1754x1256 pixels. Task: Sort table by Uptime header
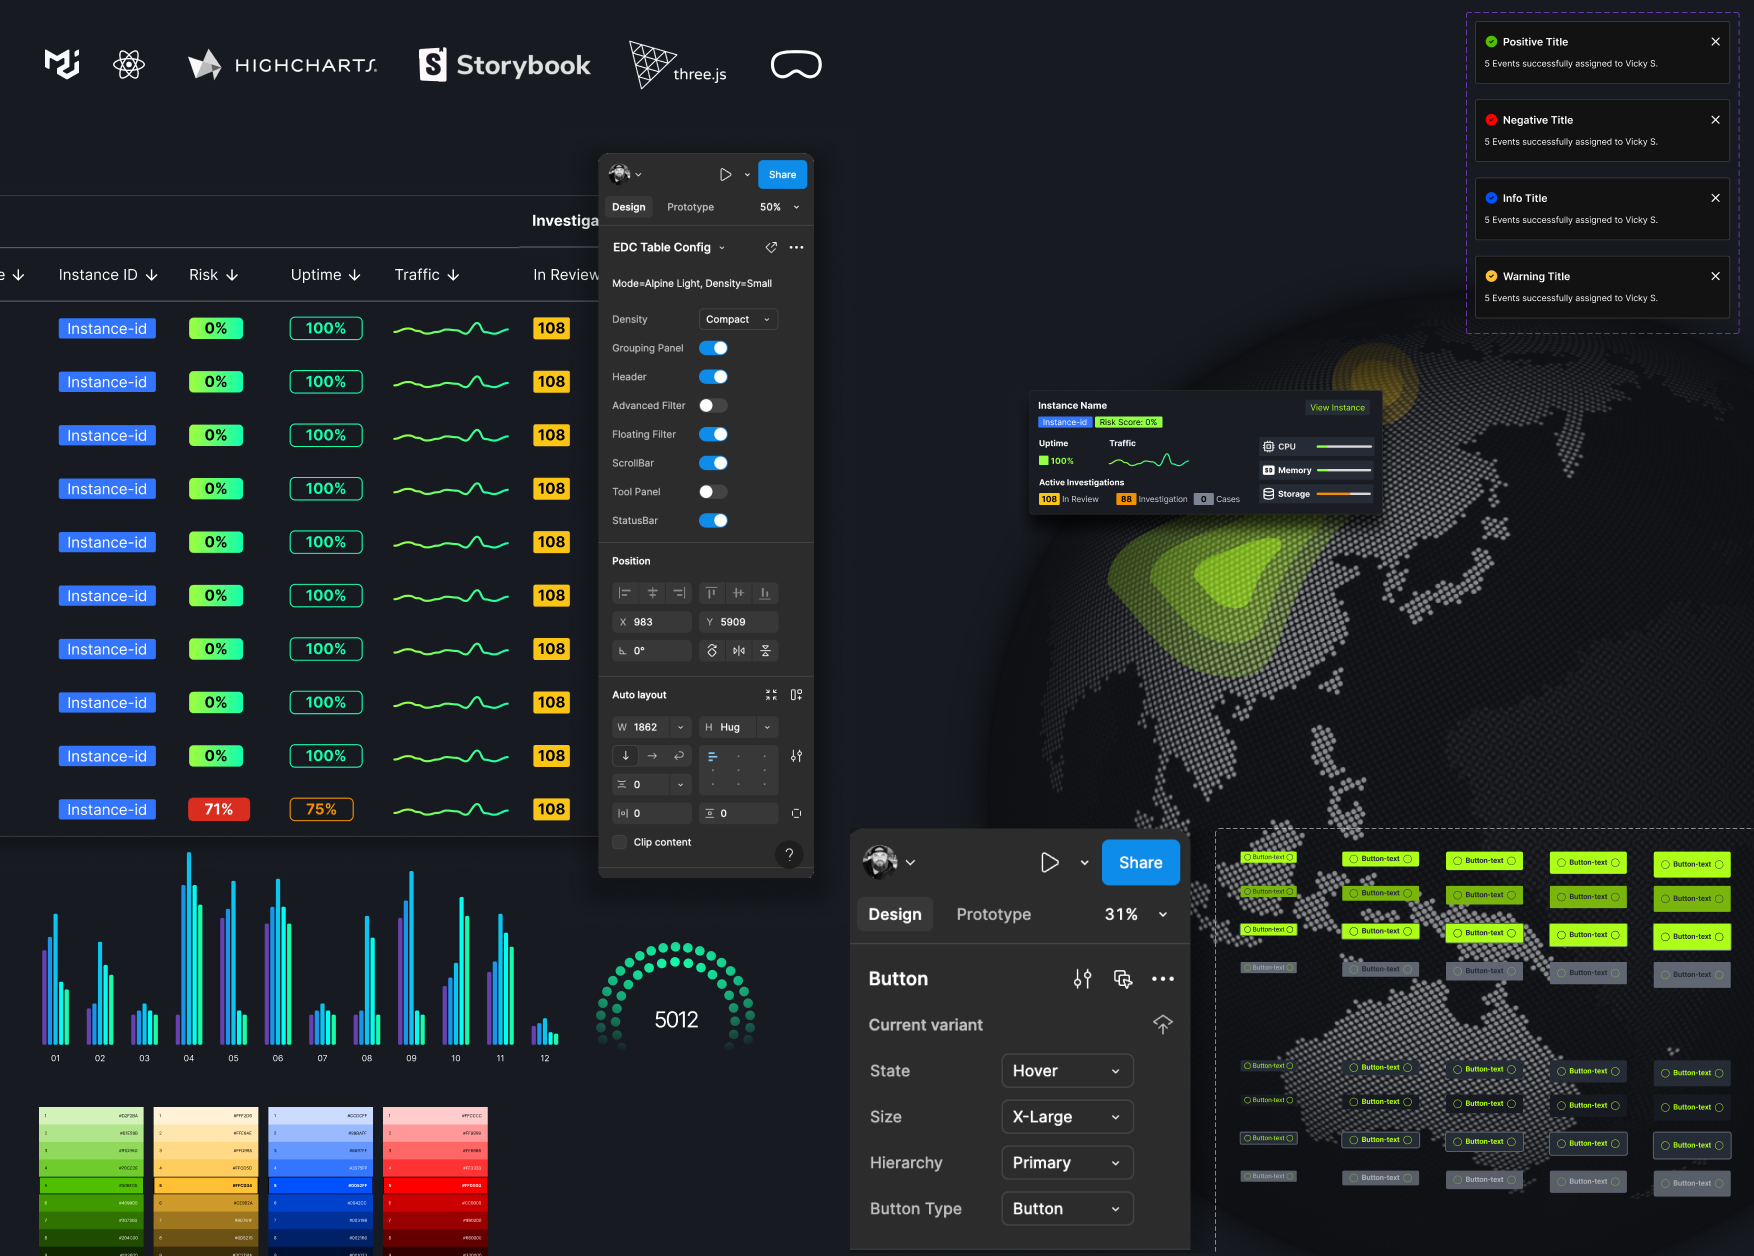326,275
